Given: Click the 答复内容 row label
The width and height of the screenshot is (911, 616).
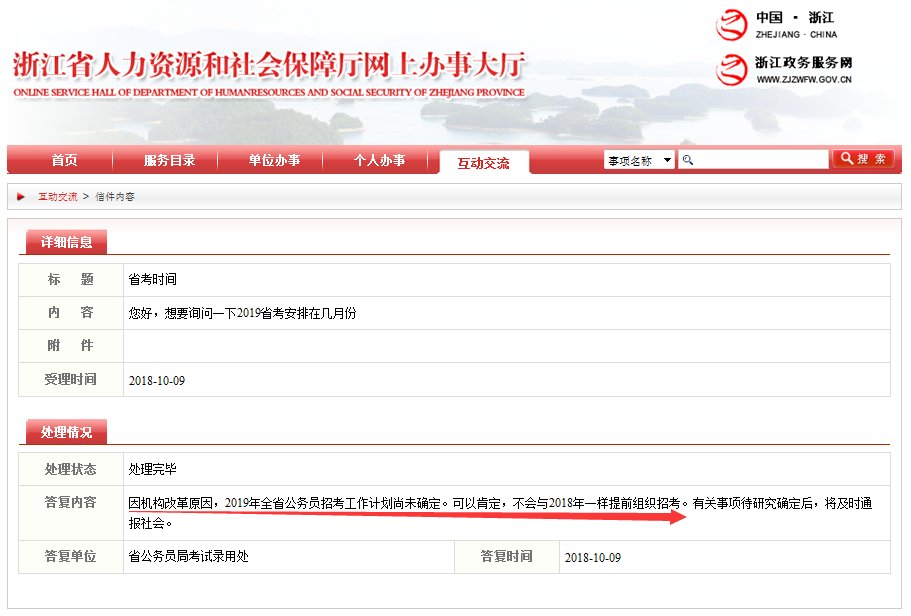Looking at the screenshot, I should coord(71,503).
